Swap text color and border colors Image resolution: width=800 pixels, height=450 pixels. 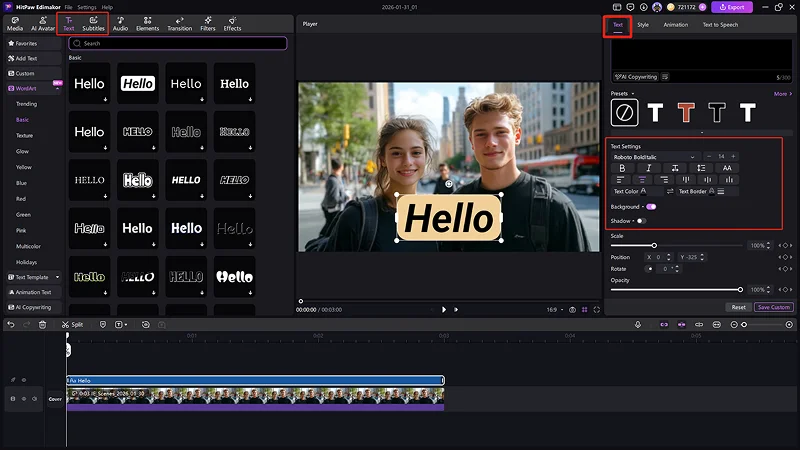[670, 191]
